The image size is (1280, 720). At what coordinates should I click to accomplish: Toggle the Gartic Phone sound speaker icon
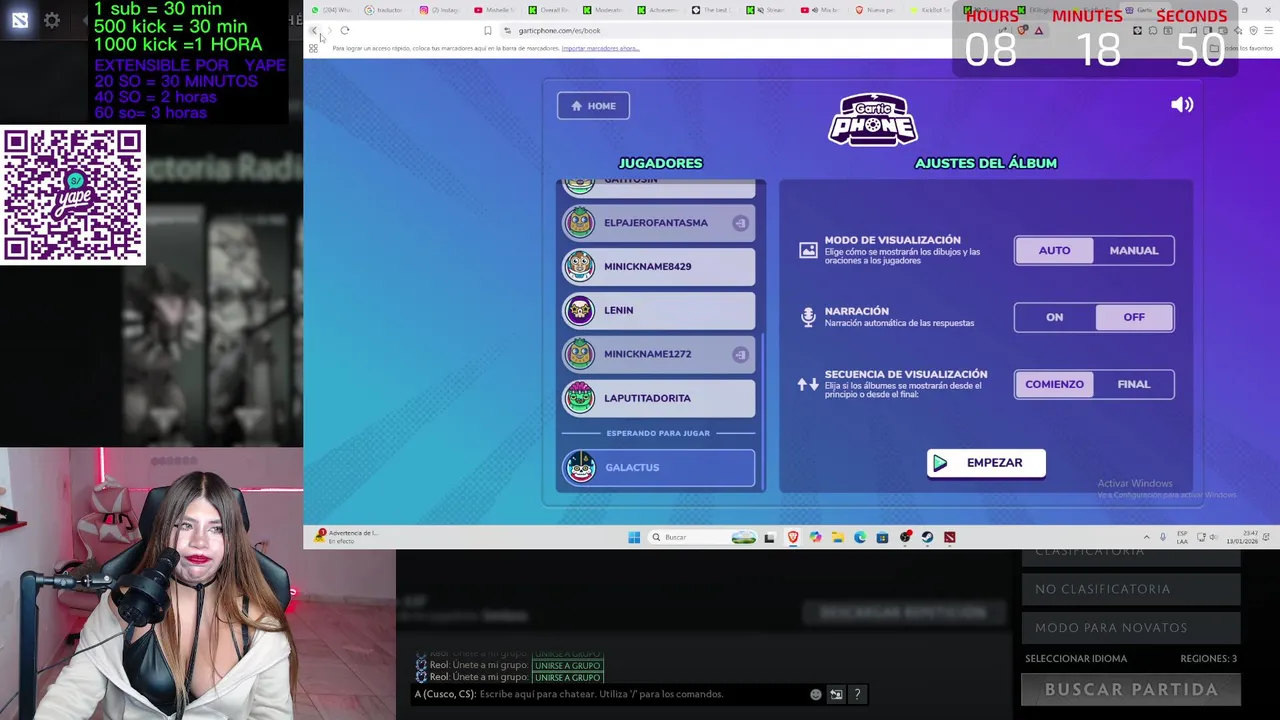1182,105
